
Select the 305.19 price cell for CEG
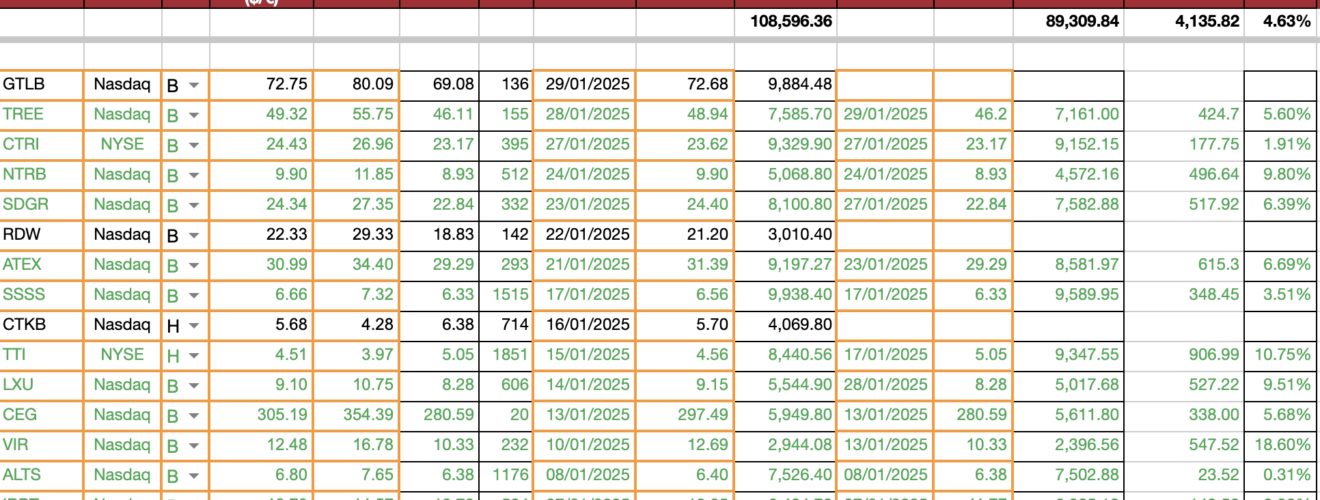coord(261,415)
